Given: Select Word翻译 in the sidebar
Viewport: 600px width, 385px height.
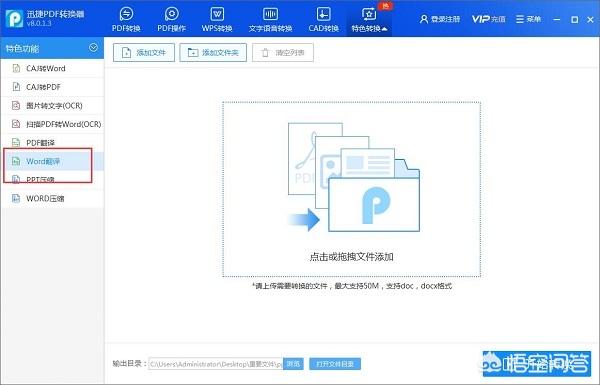Looking at the screenshot, I should [52, 161].
